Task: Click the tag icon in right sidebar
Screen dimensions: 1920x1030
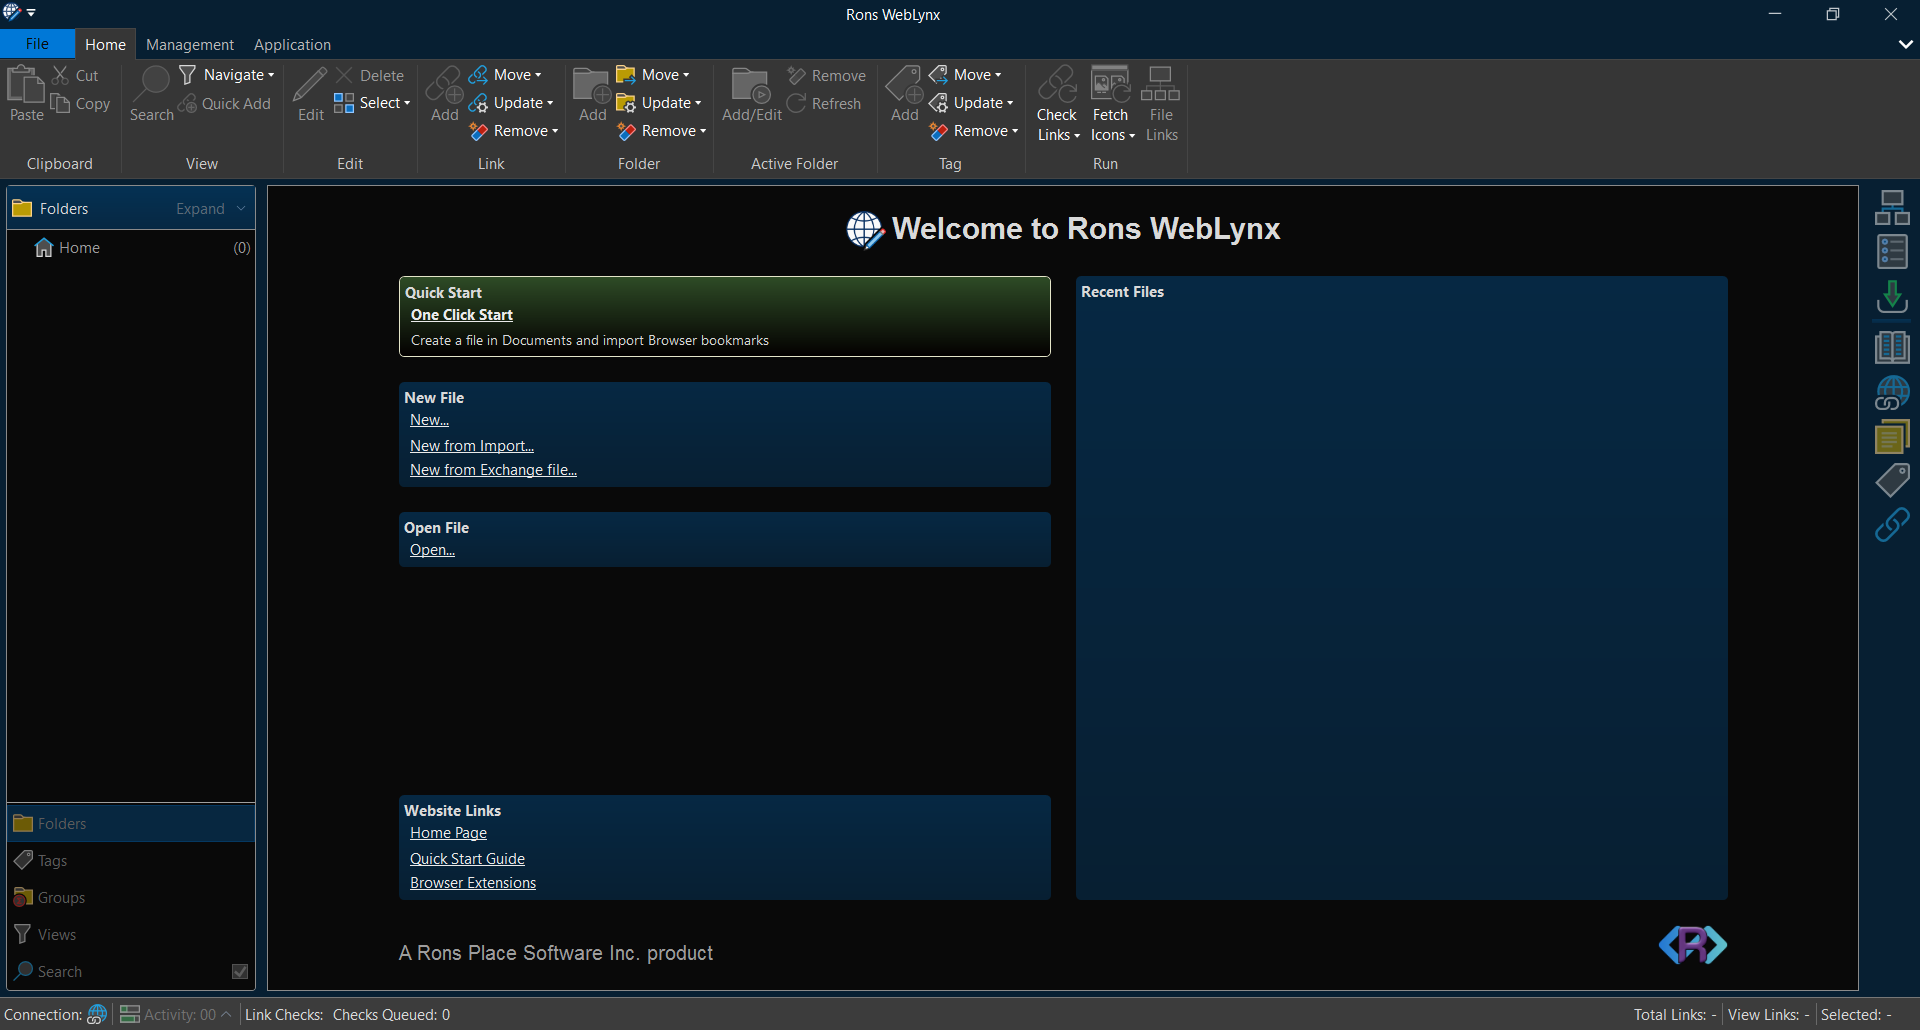Action: (1892, 480)
